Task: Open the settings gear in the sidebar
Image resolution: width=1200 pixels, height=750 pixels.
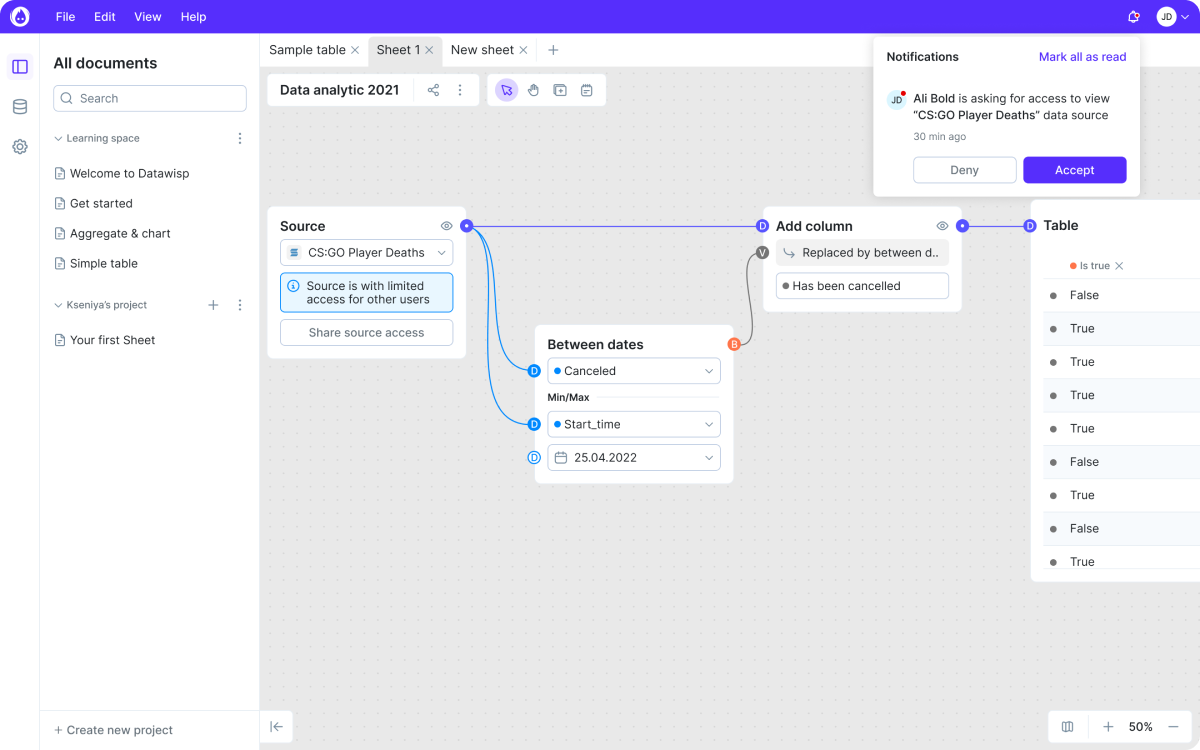Action: pos(19,146)
